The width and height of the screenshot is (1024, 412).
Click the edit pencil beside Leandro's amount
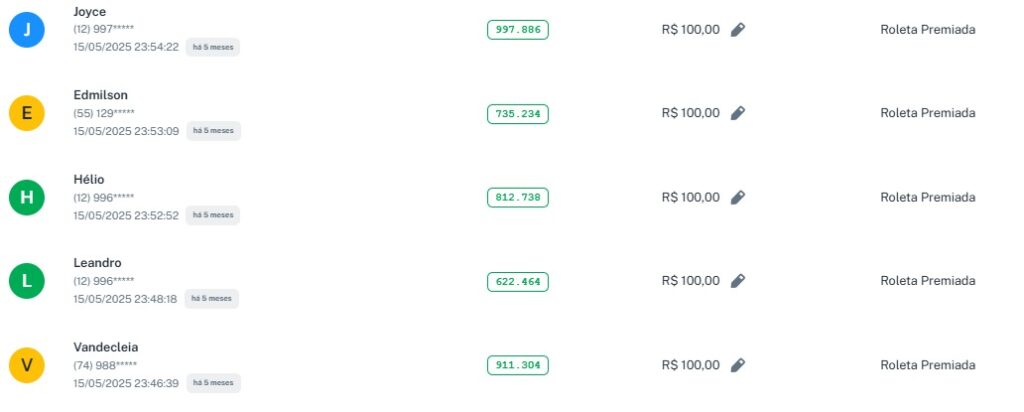(738, 281)
